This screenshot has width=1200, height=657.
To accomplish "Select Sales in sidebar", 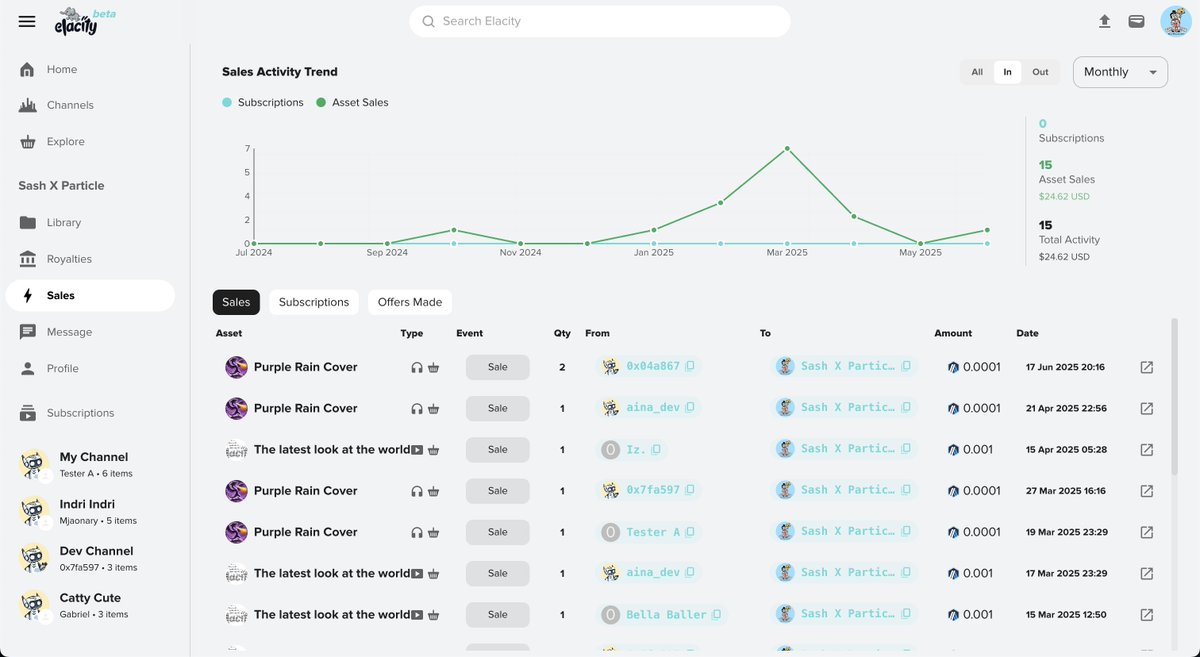I will click(x=90, y=295).
